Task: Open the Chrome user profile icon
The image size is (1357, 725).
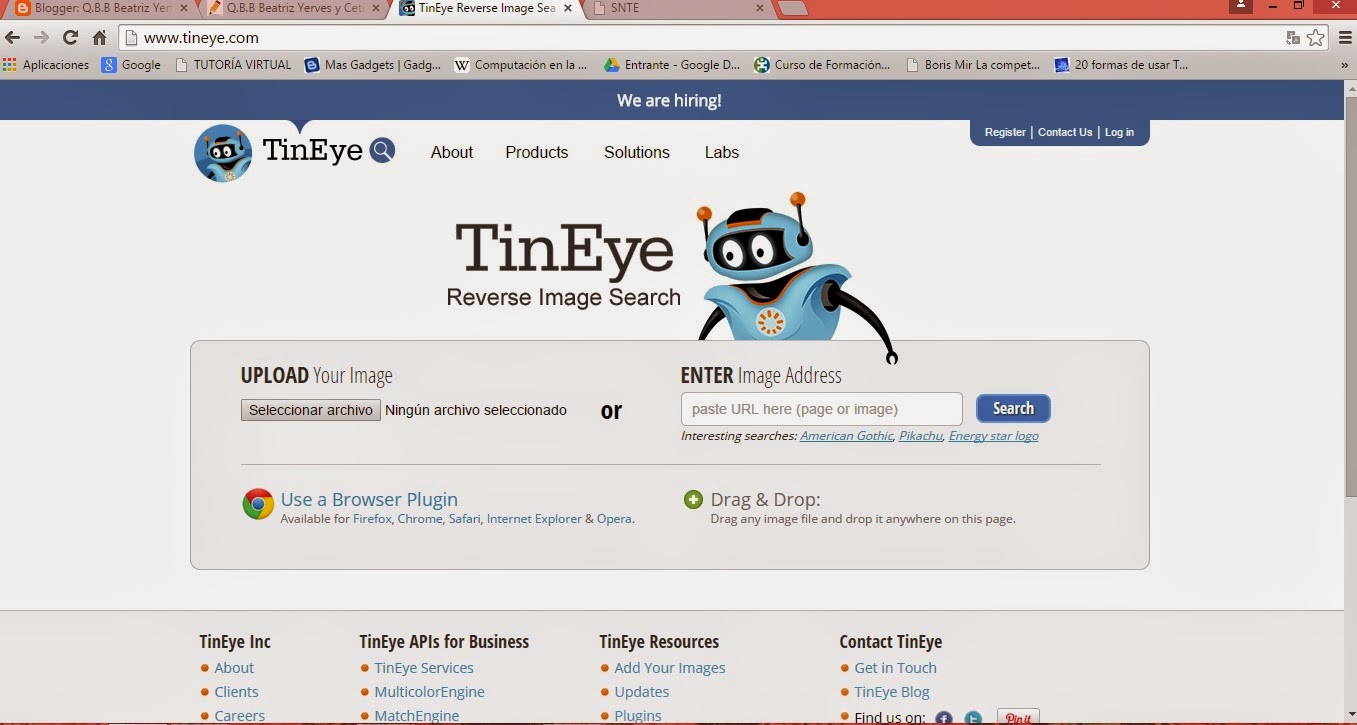Action: pos(1241,6)
